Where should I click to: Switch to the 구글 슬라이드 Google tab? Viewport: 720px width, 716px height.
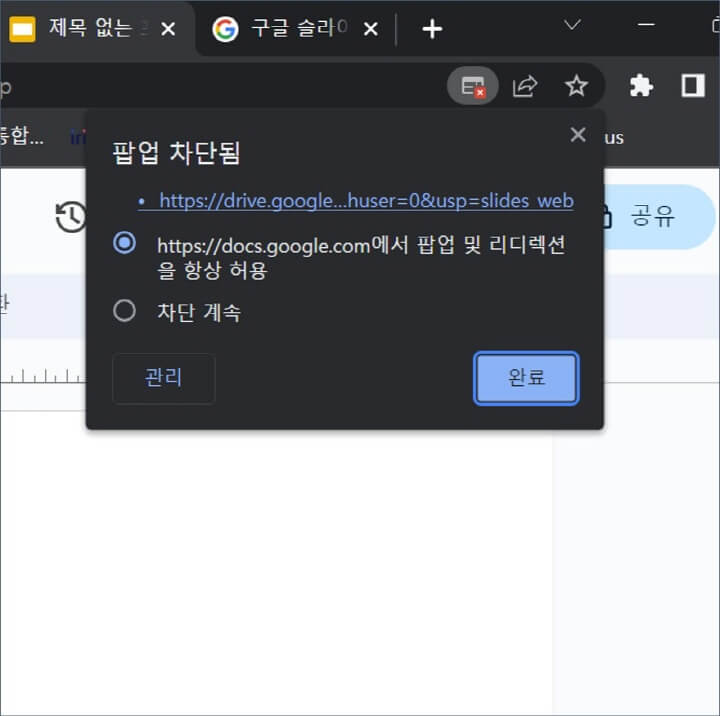[x=294, y=29]
